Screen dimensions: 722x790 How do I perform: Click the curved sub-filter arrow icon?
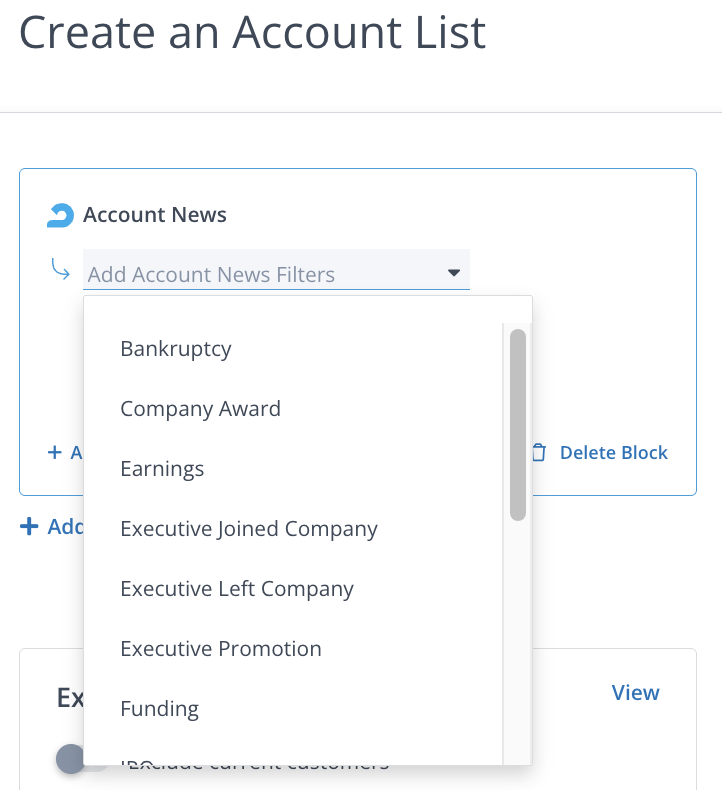click(61, 271)
